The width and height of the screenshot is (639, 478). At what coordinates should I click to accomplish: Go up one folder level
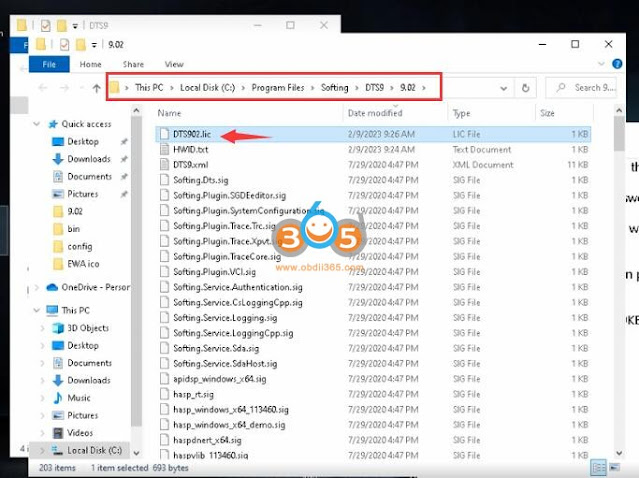(x=97, y=88)
